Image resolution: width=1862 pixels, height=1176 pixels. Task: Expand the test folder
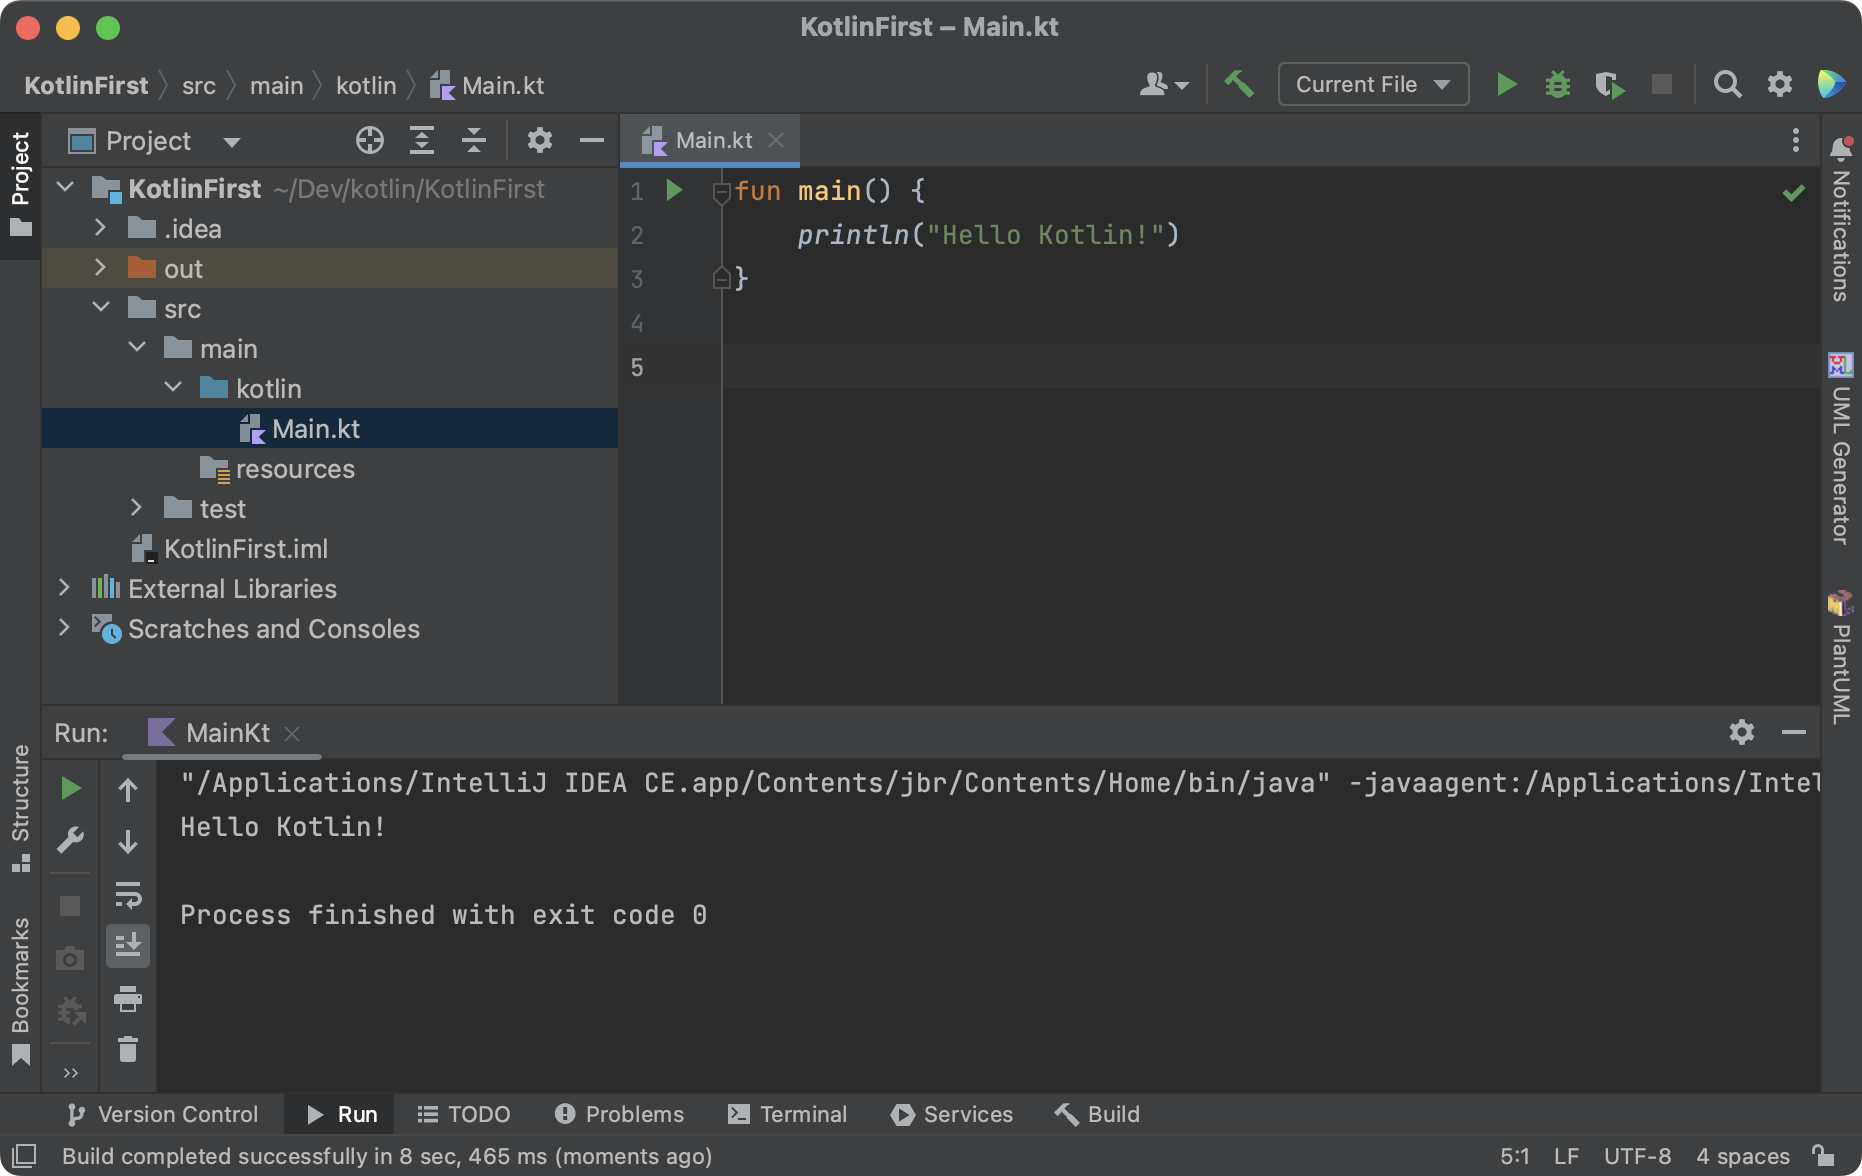136,508
